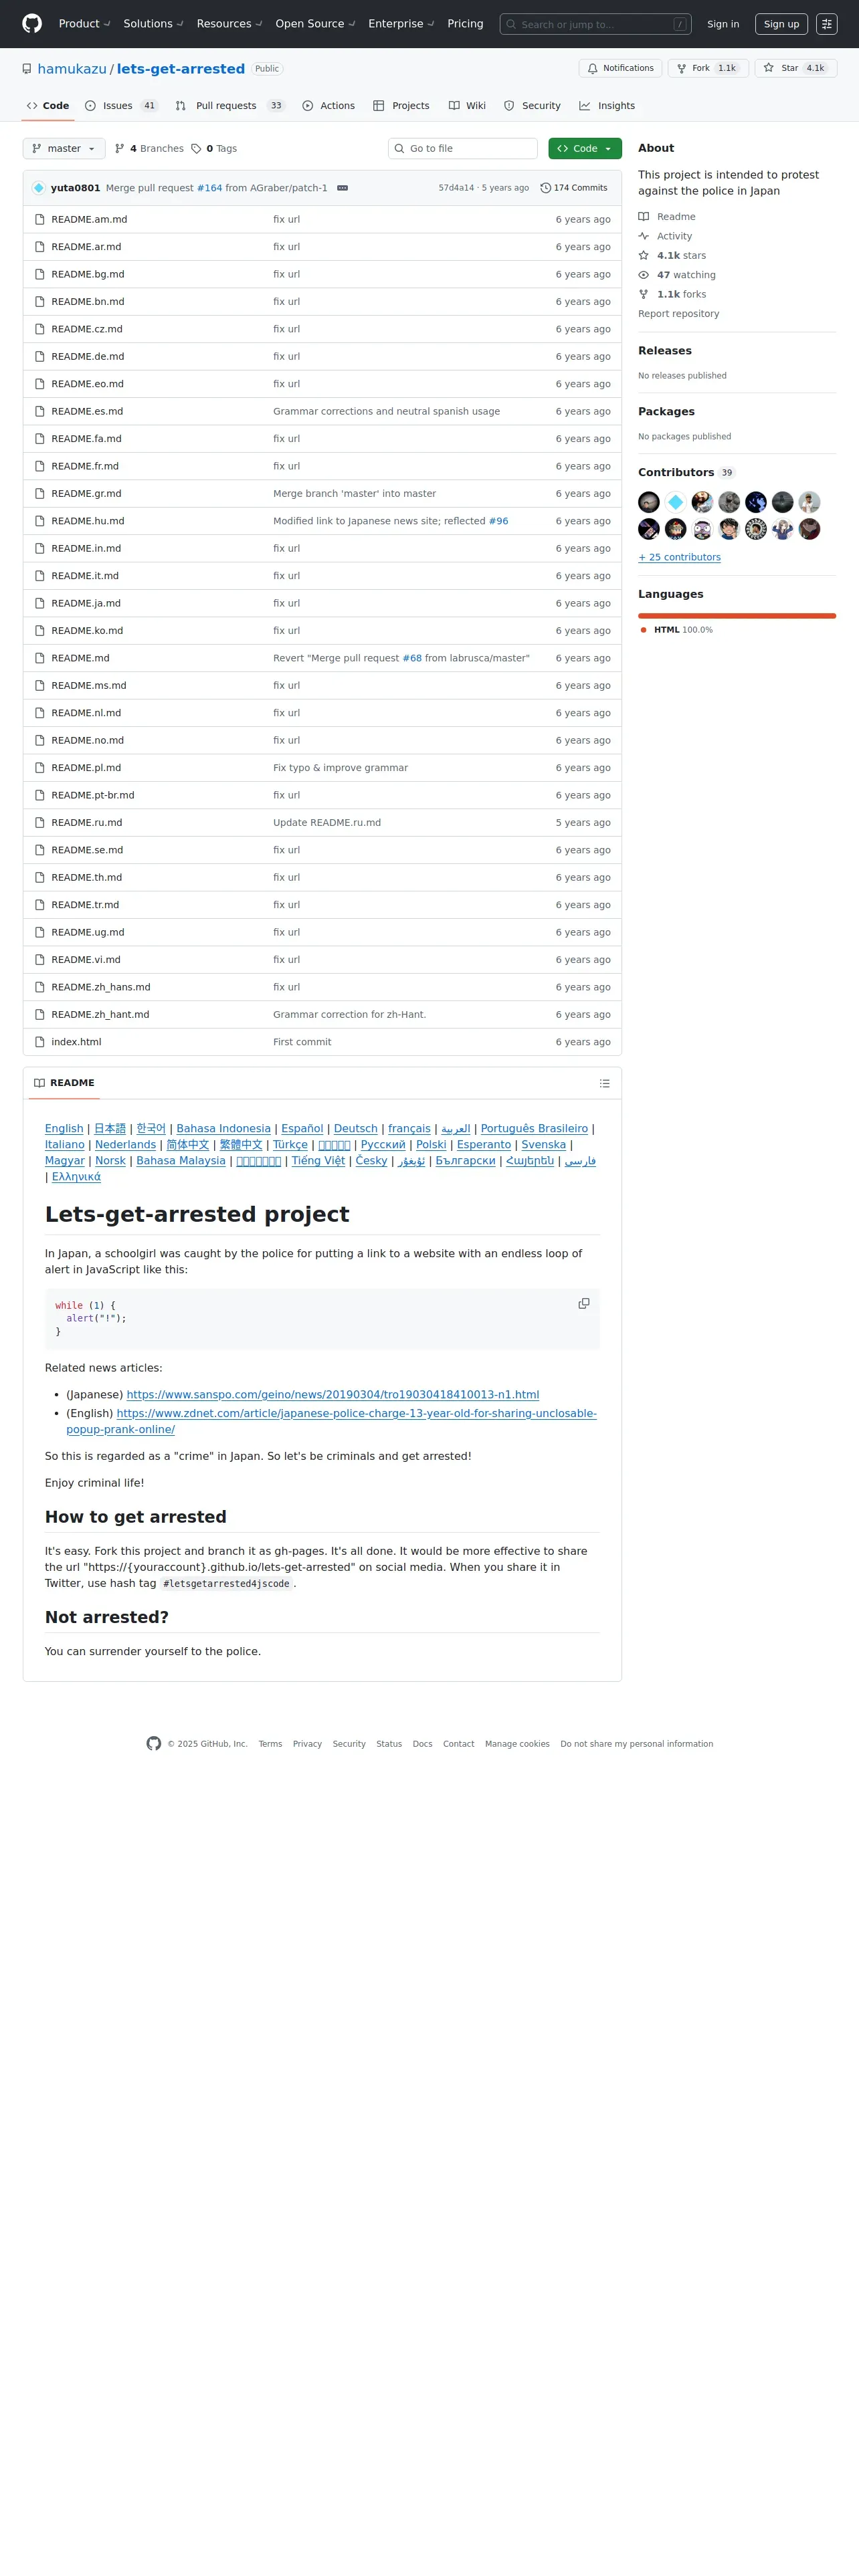The image size is (859, 2576).
Task: Switch to the Pull requests tab
Action: click(x=229, y=105)
